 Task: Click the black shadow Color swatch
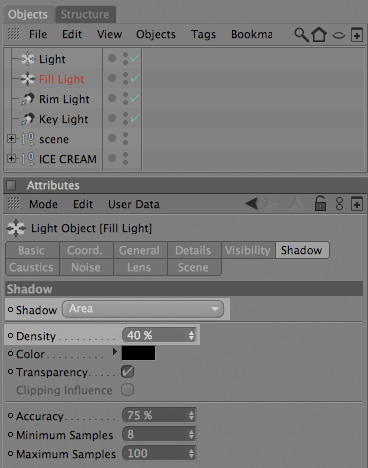click(x=138, y=353)
